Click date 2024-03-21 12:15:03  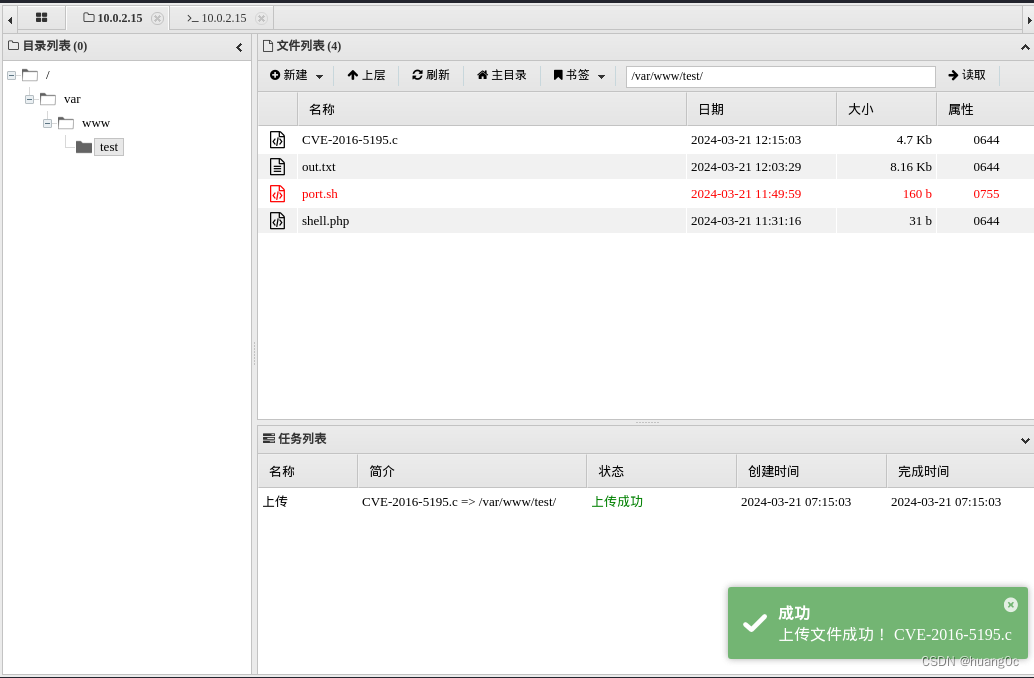(746, 140)
